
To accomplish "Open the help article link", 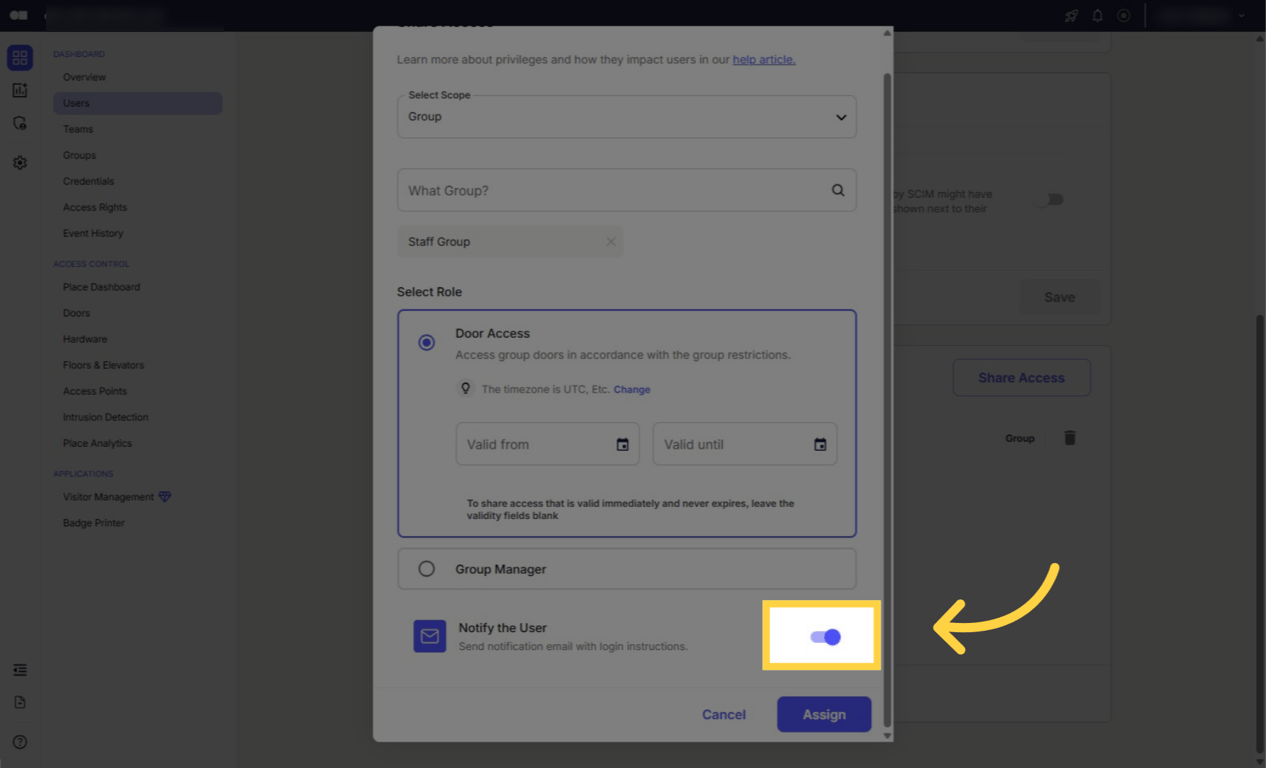I will pos(763,59).
